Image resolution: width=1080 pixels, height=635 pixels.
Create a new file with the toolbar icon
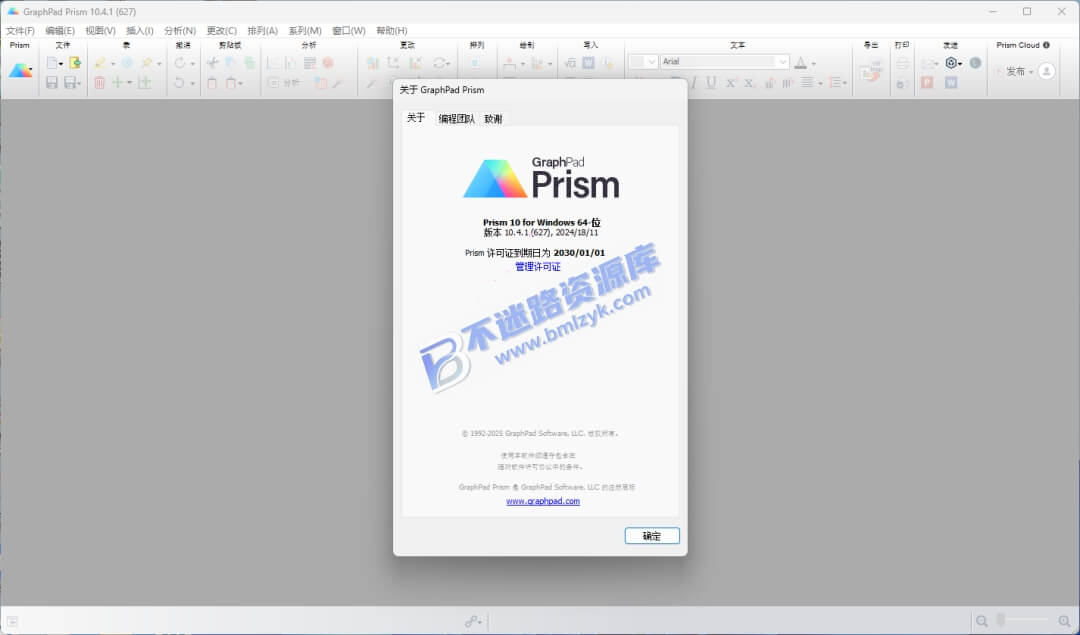52,63
